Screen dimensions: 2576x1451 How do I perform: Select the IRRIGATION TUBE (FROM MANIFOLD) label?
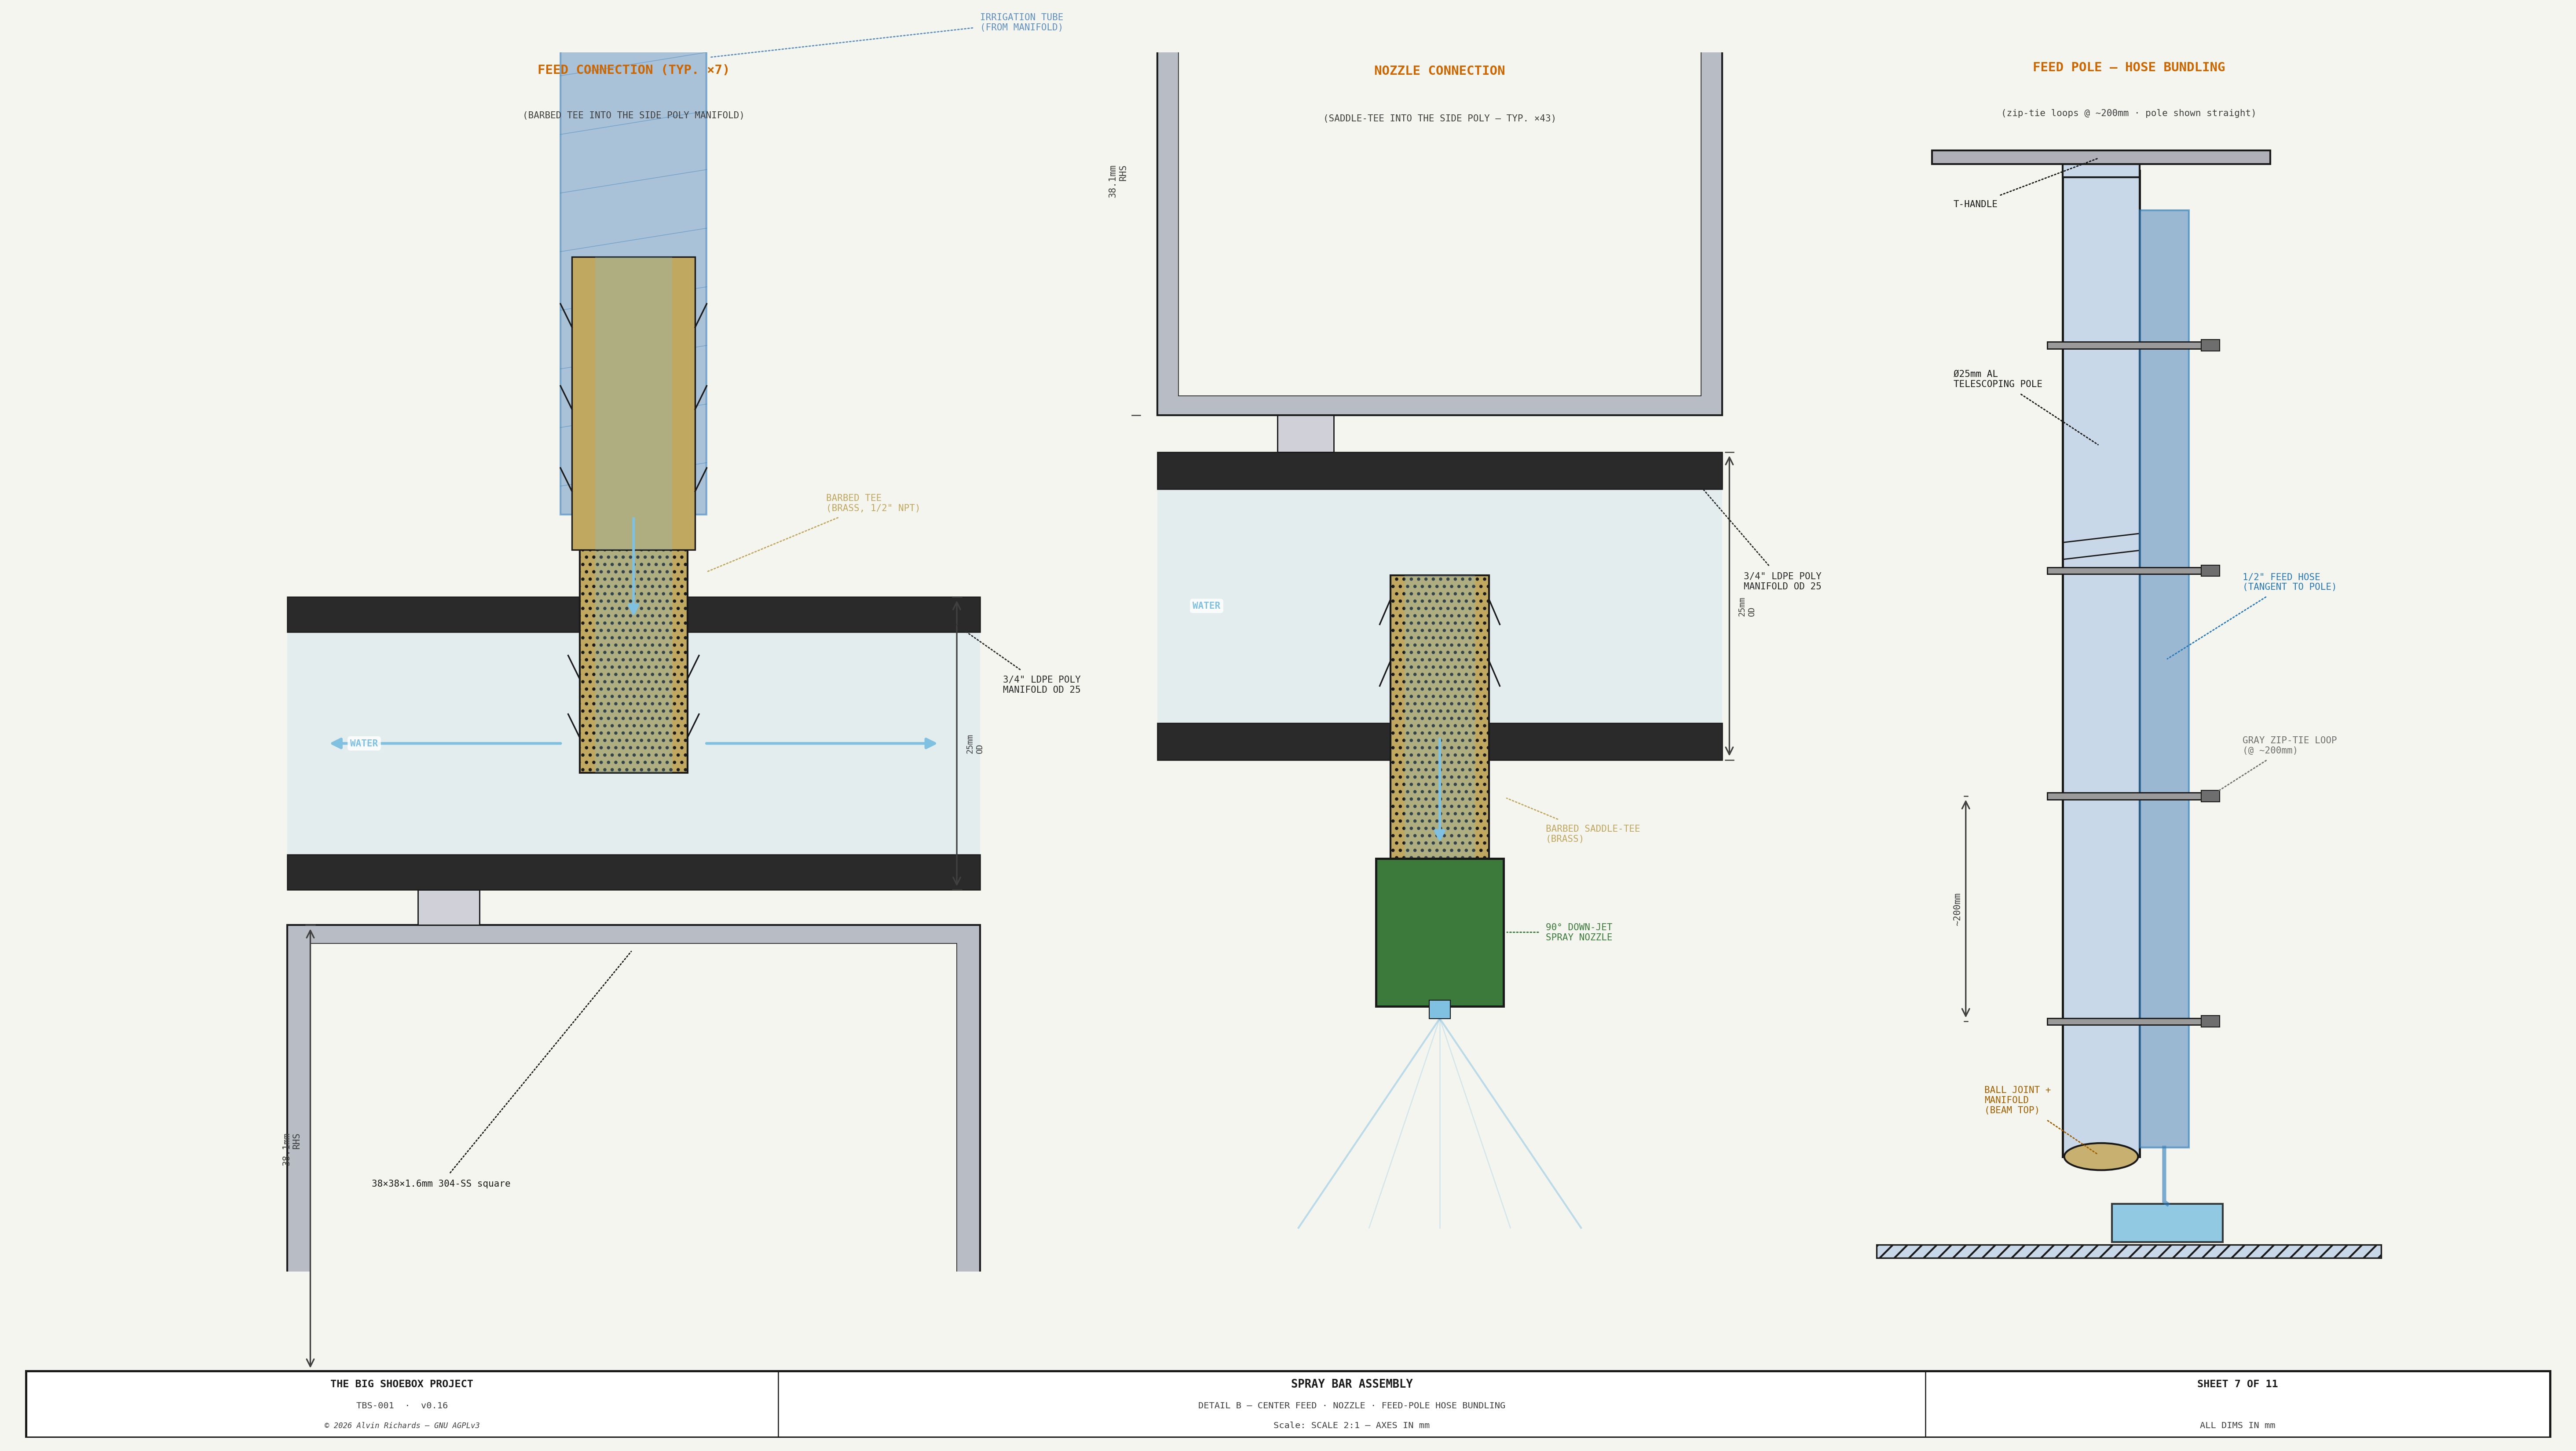coord(1021,22)
